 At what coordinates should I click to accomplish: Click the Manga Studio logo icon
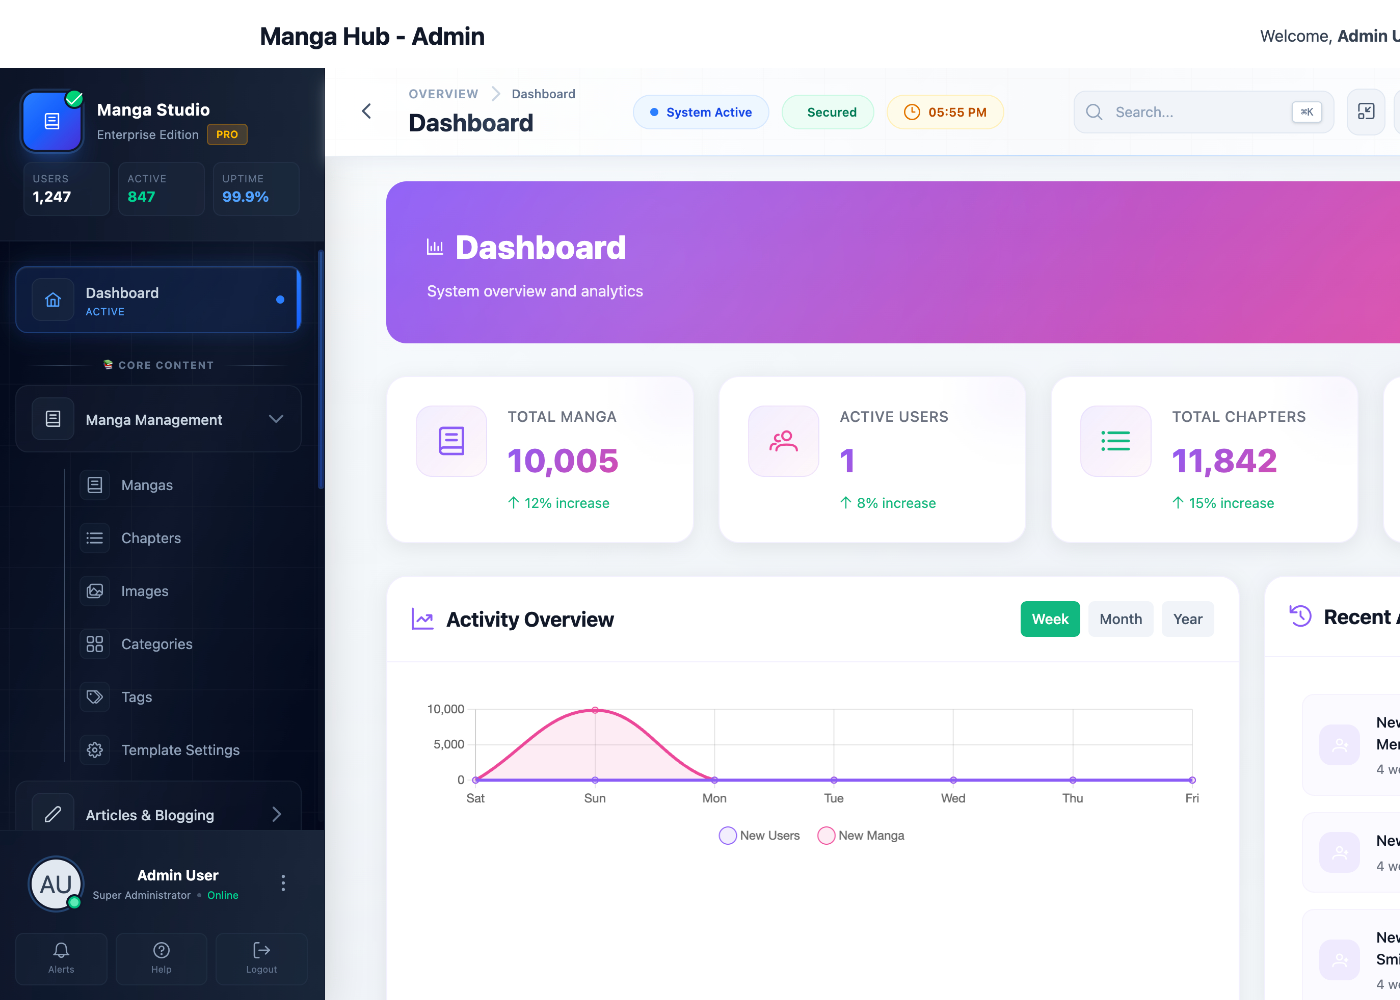[52, 121]
